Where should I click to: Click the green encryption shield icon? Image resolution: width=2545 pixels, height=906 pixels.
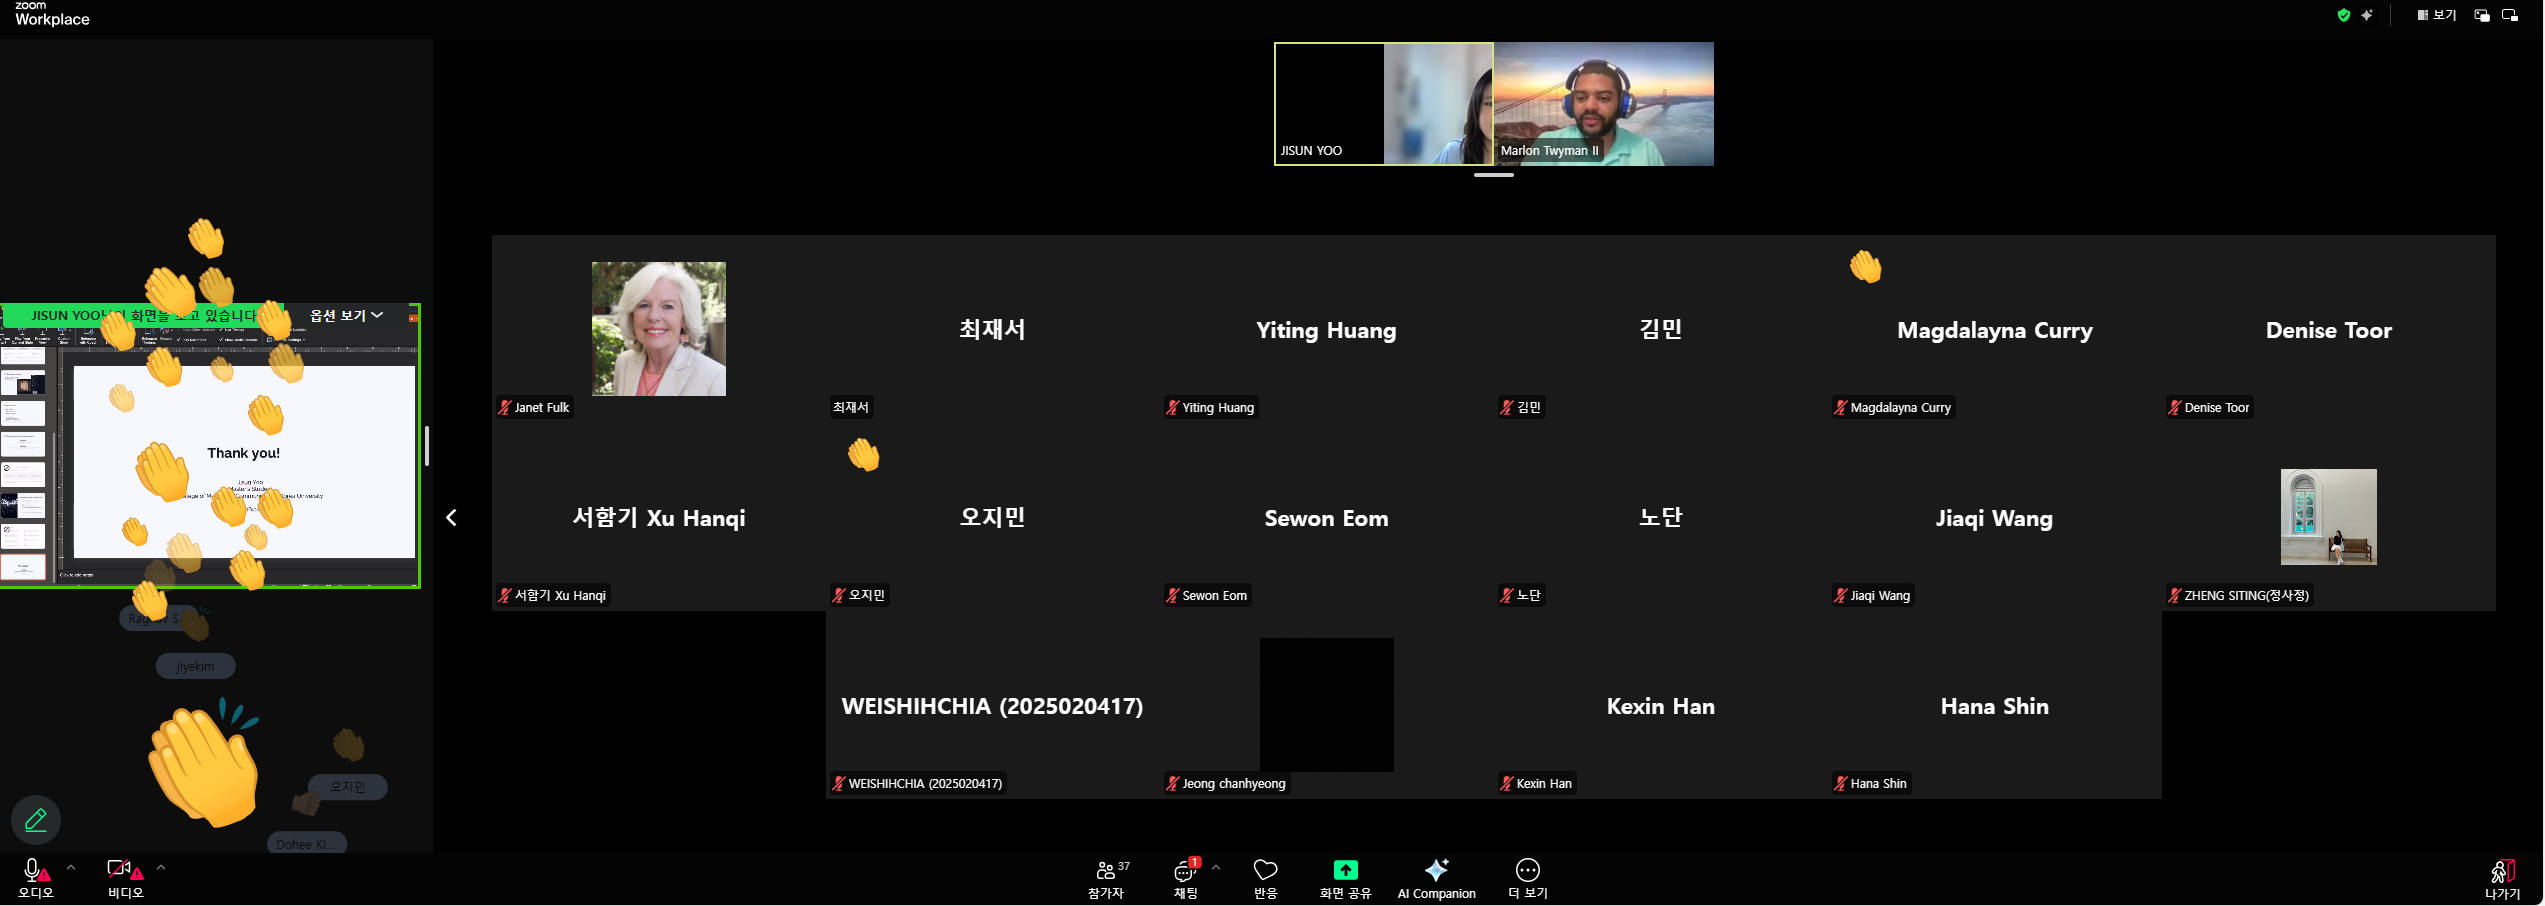click(2343, 15)
